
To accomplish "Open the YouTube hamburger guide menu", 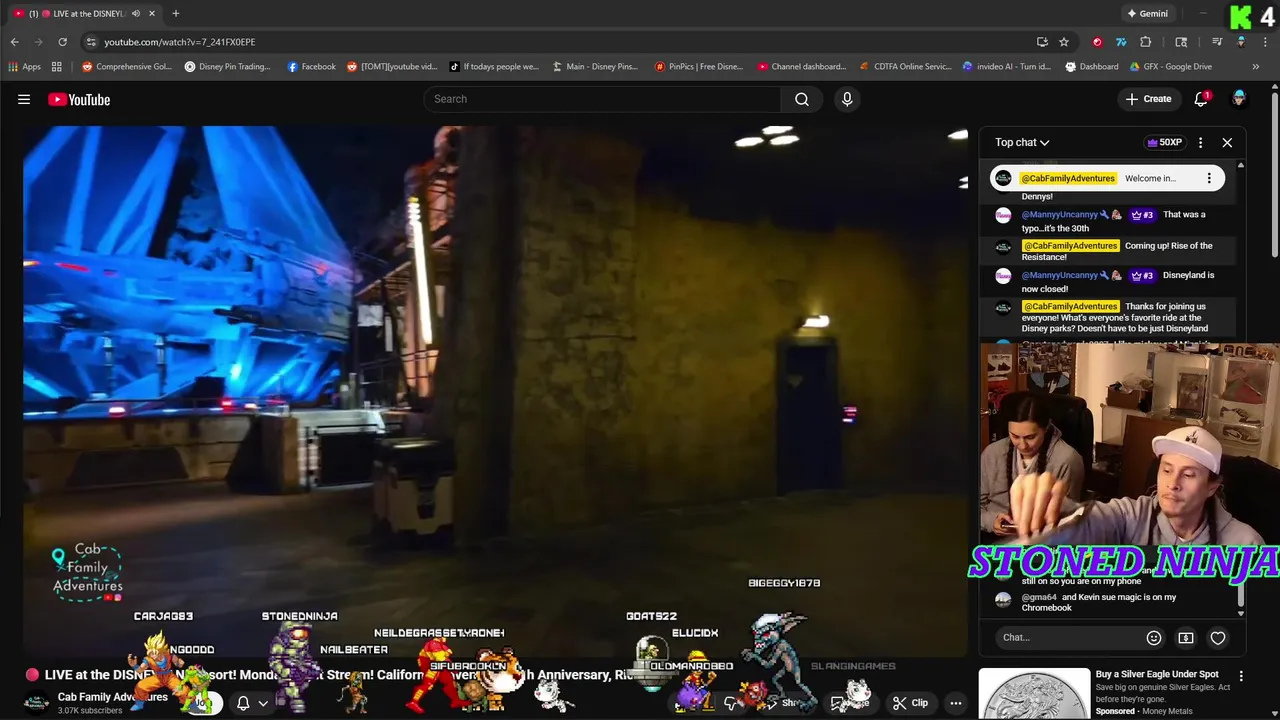I will [x=24, y=99].
